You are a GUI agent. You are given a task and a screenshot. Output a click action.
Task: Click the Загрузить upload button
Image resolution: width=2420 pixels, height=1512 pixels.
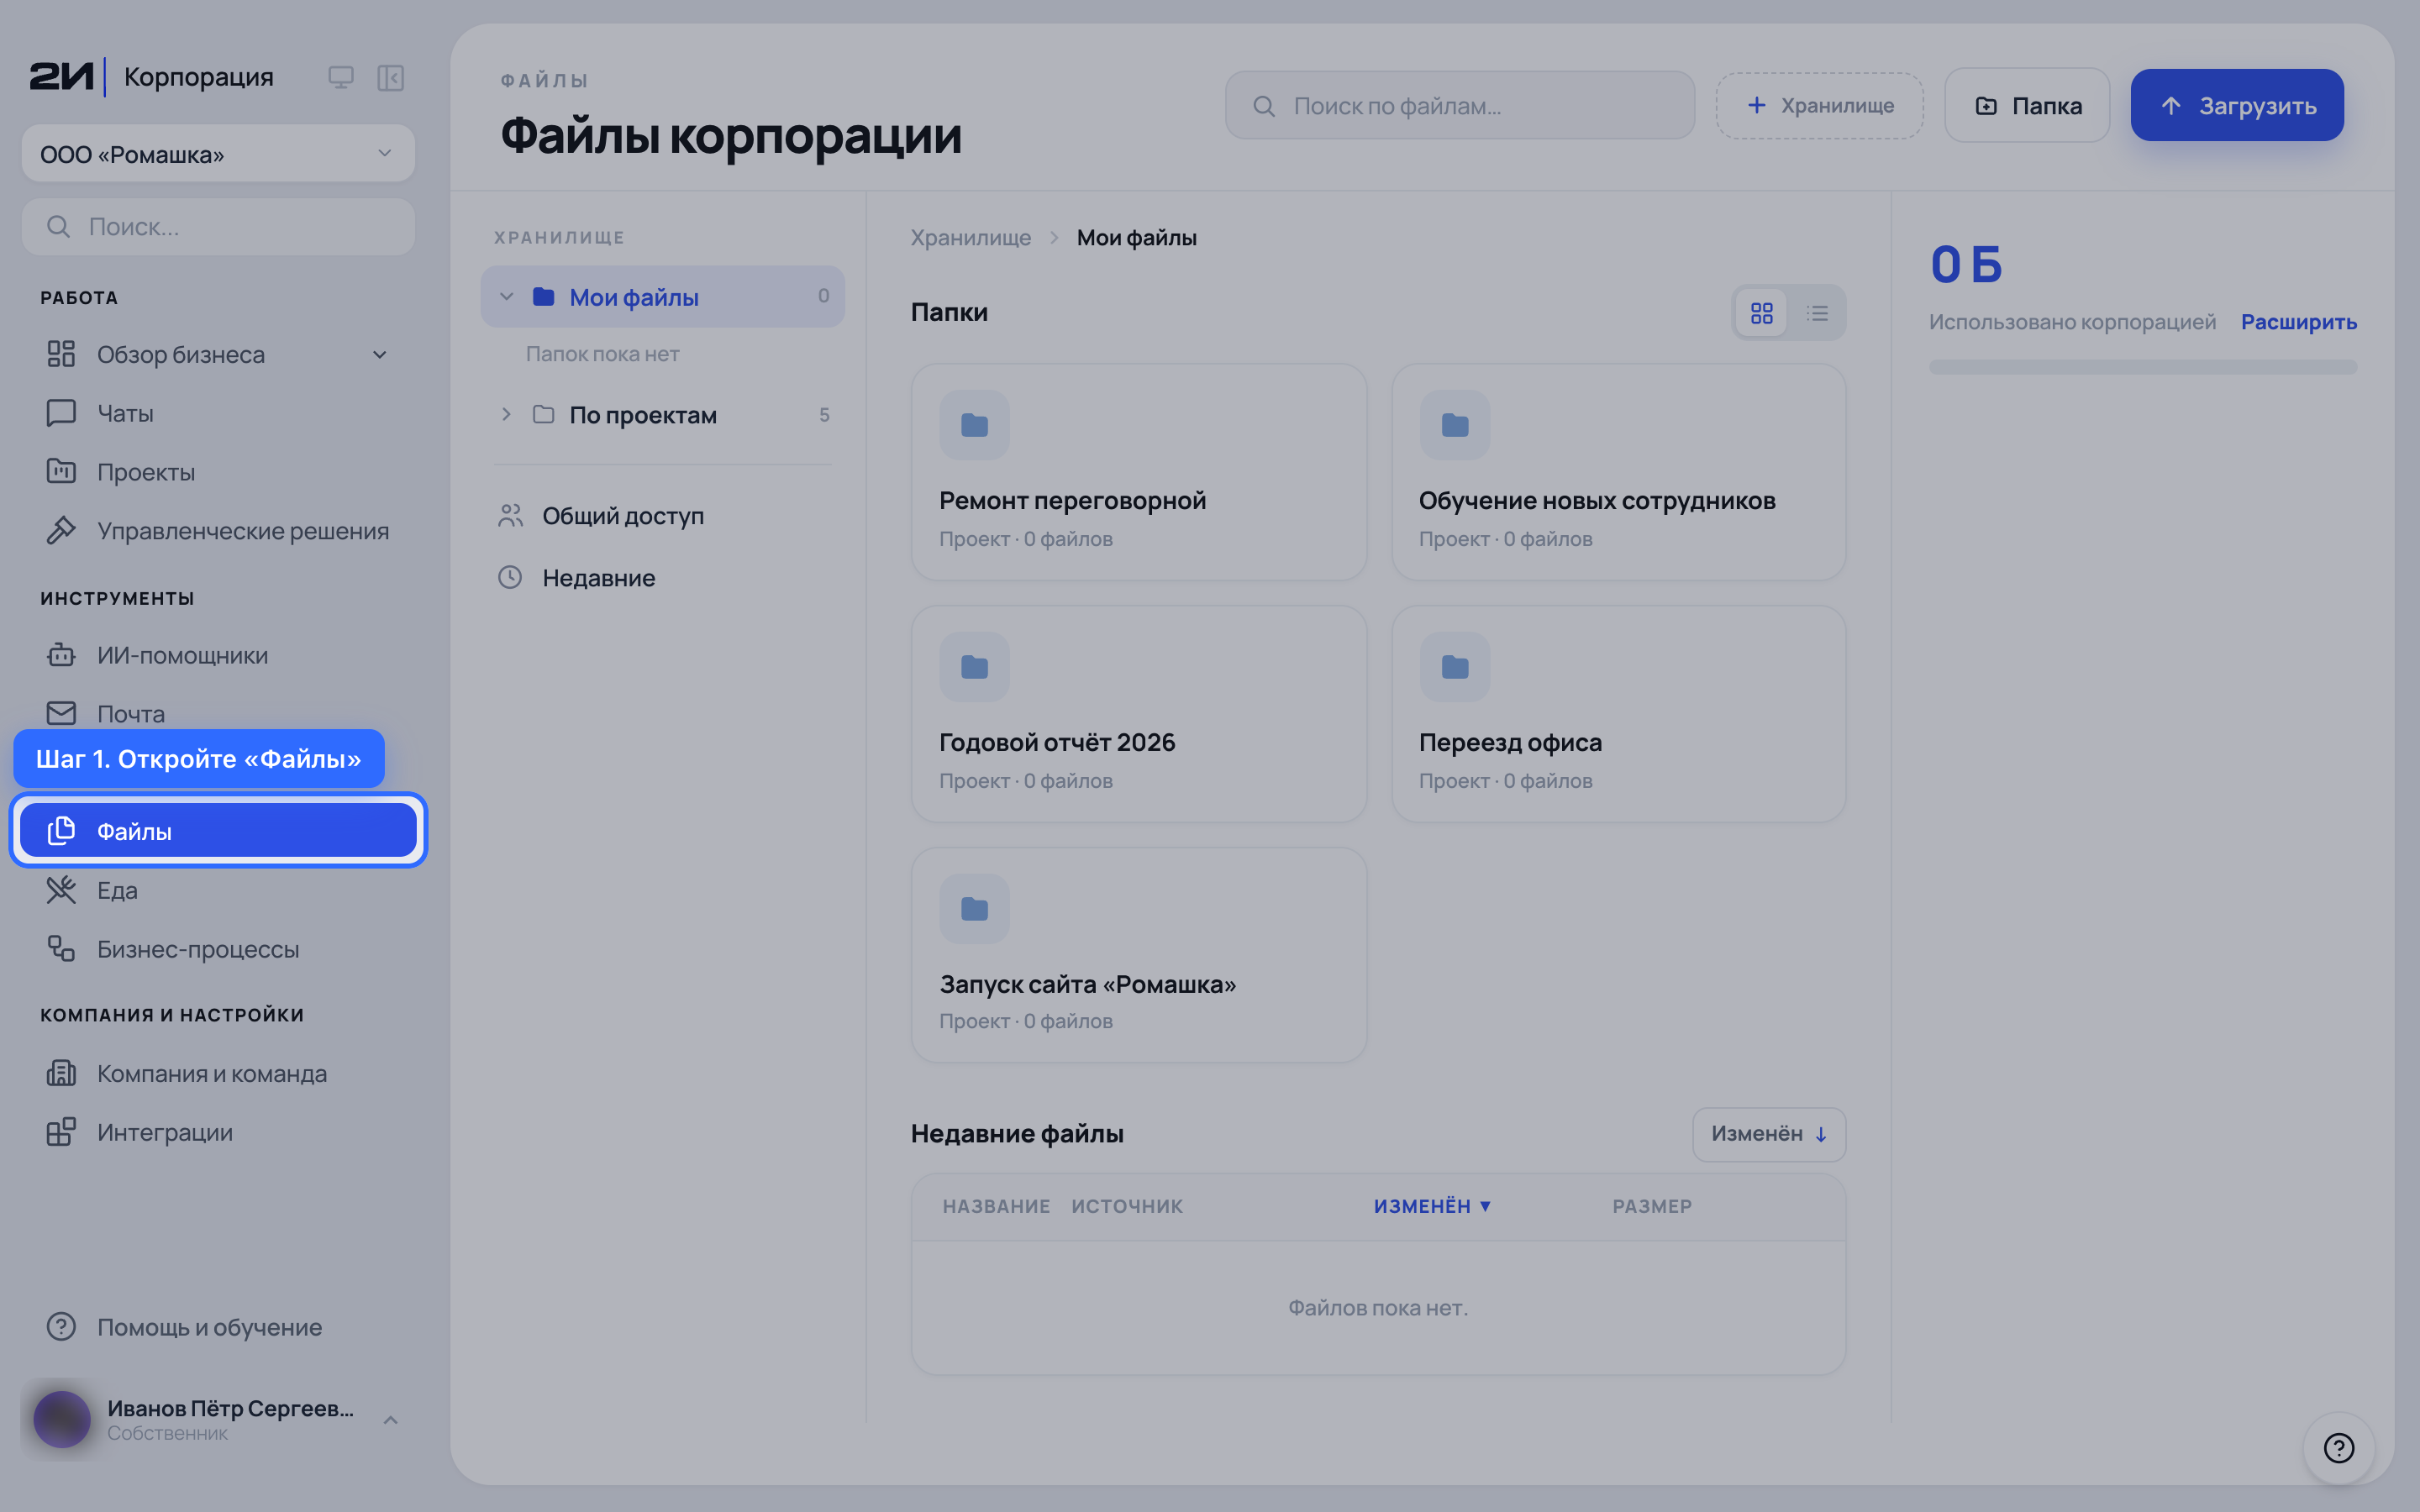(2237, 105)
